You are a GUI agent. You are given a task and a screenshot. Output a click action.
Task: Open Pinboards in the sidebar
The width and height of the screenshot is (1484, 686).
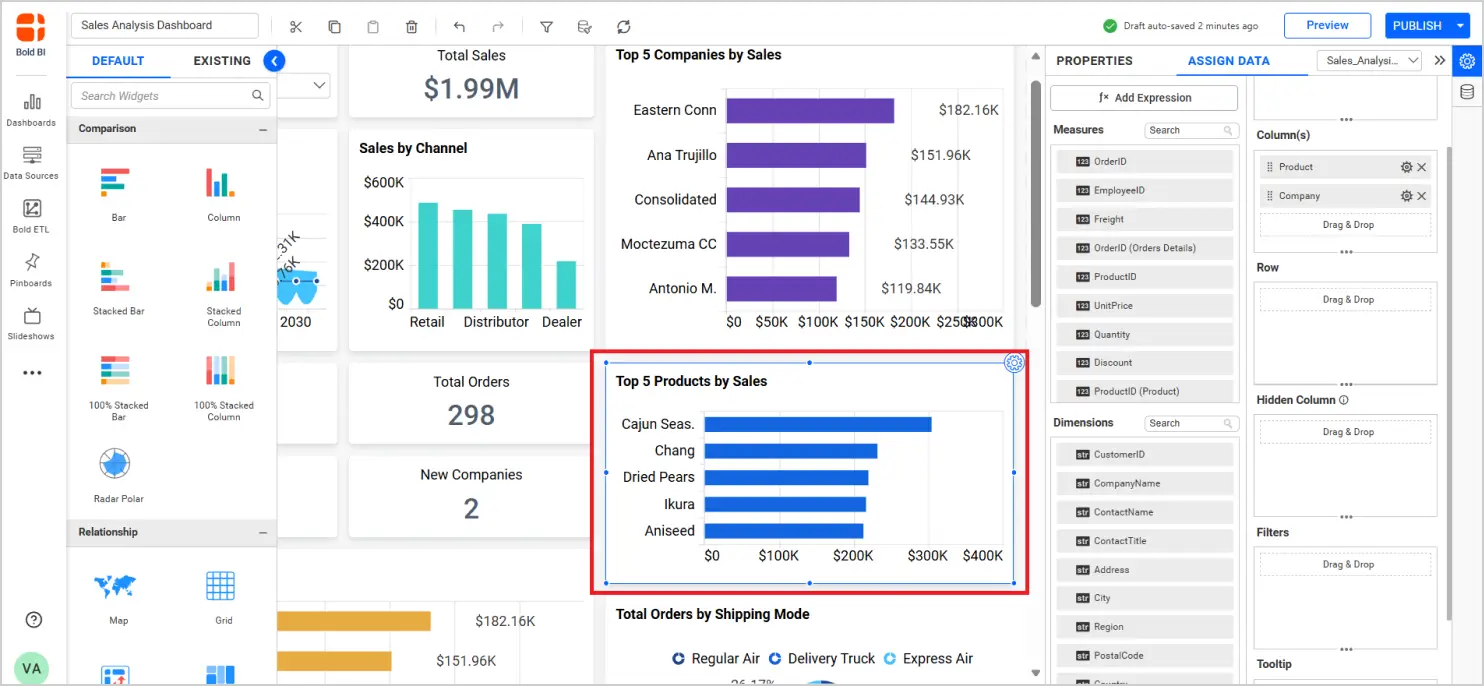[x=31, y=270]
